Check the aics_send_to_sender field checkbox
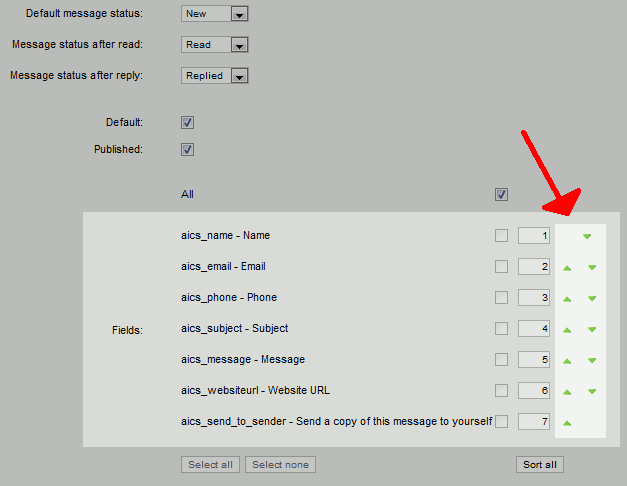Image resolution: width=627 pixels, height=486 pixels. click(x=501, y=422)
